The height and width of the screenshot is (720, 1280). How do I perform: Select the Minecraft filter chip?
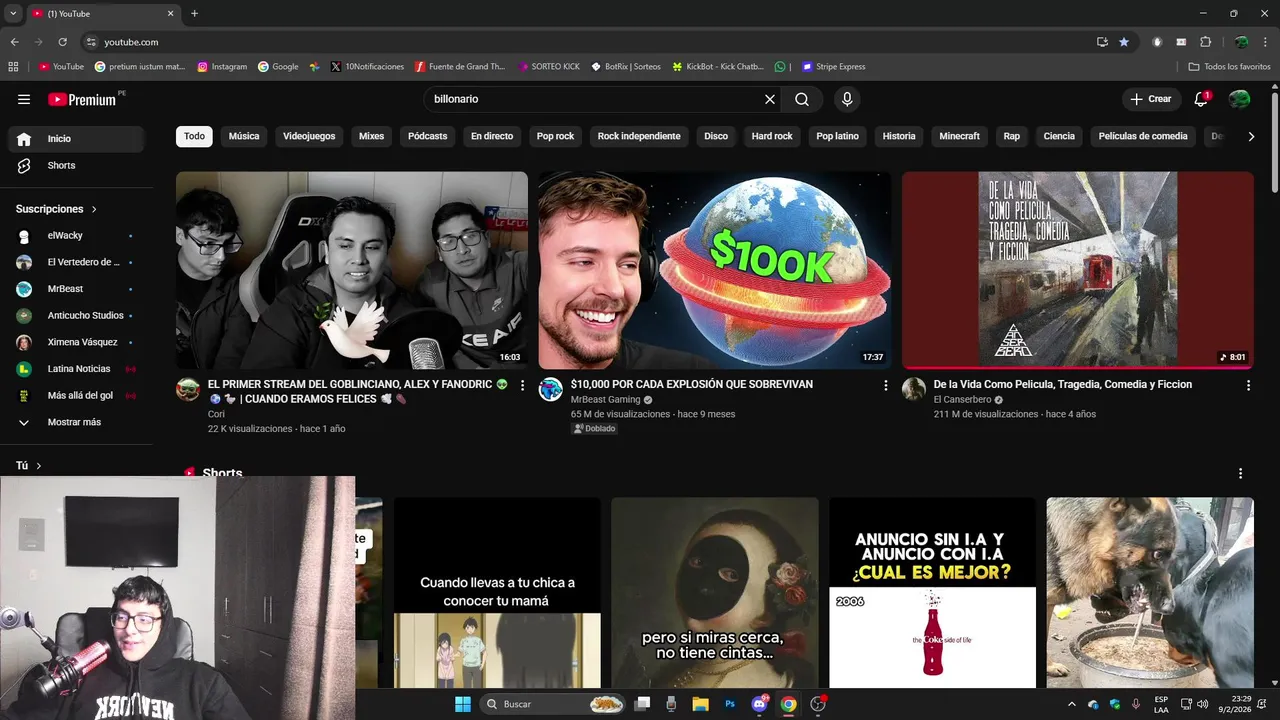coord(959,136)
